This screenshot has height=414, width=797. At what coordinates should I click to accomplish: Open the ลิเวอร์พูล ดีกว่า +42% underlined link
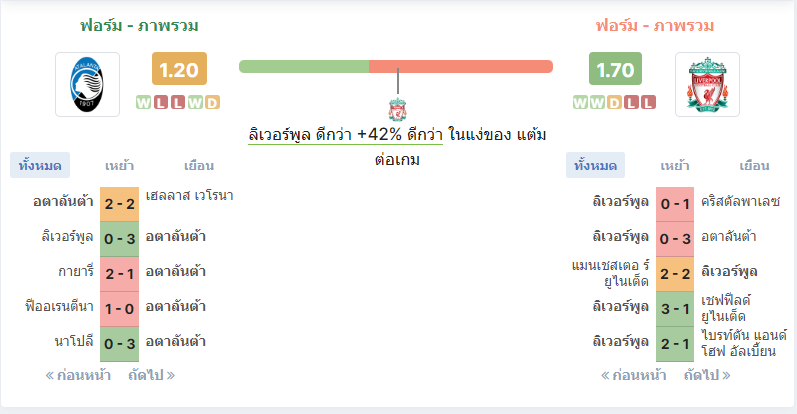pyautogui.click(x=345, y=135)
